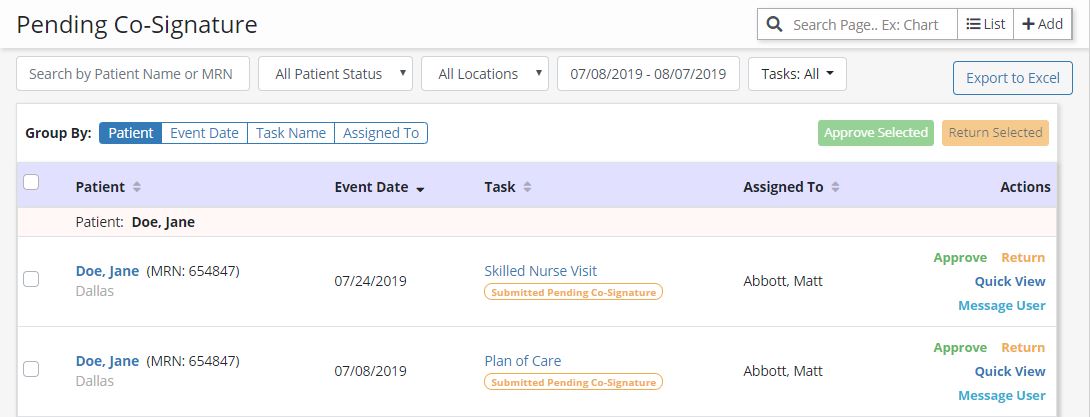Open the All Patient Status dropdown

335,74
